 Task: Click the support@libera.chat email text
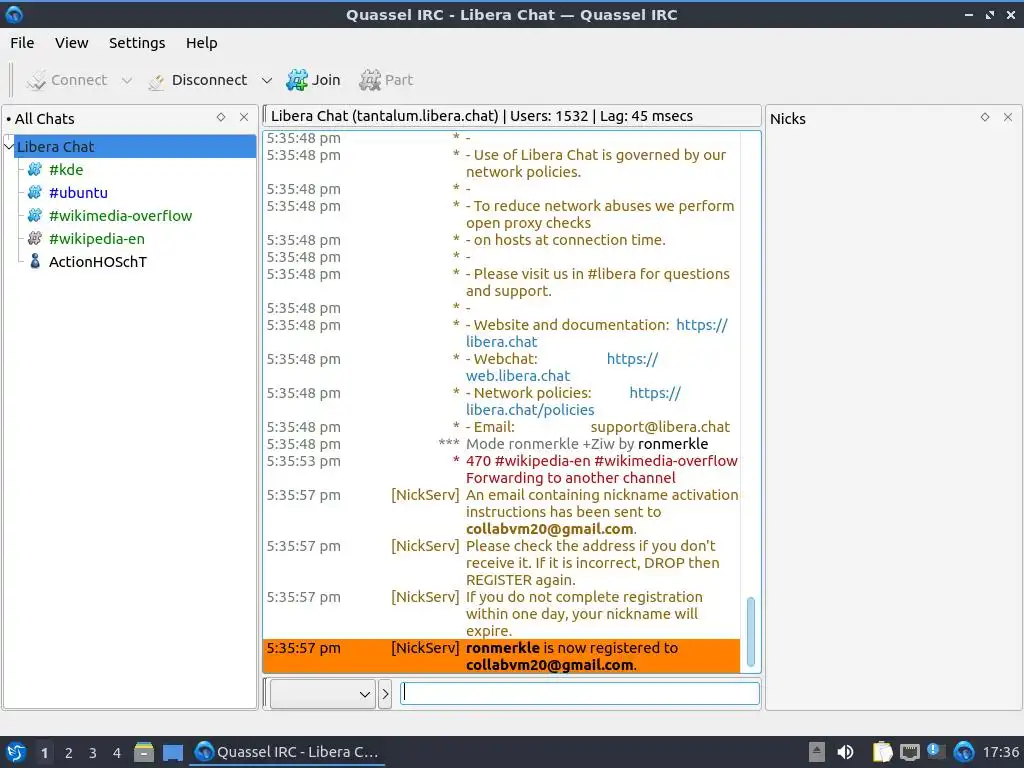pyautogui.click(x=660, y=427)
